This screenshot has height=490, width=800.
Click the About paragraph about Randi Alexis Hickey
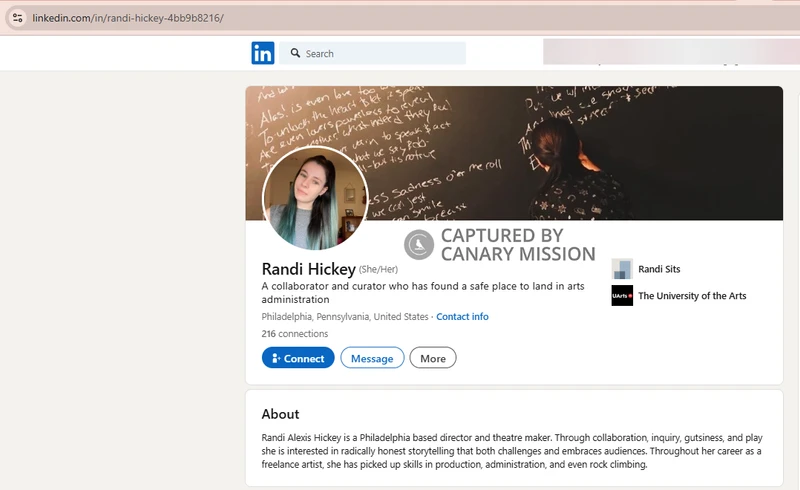[x=512, y=451]
